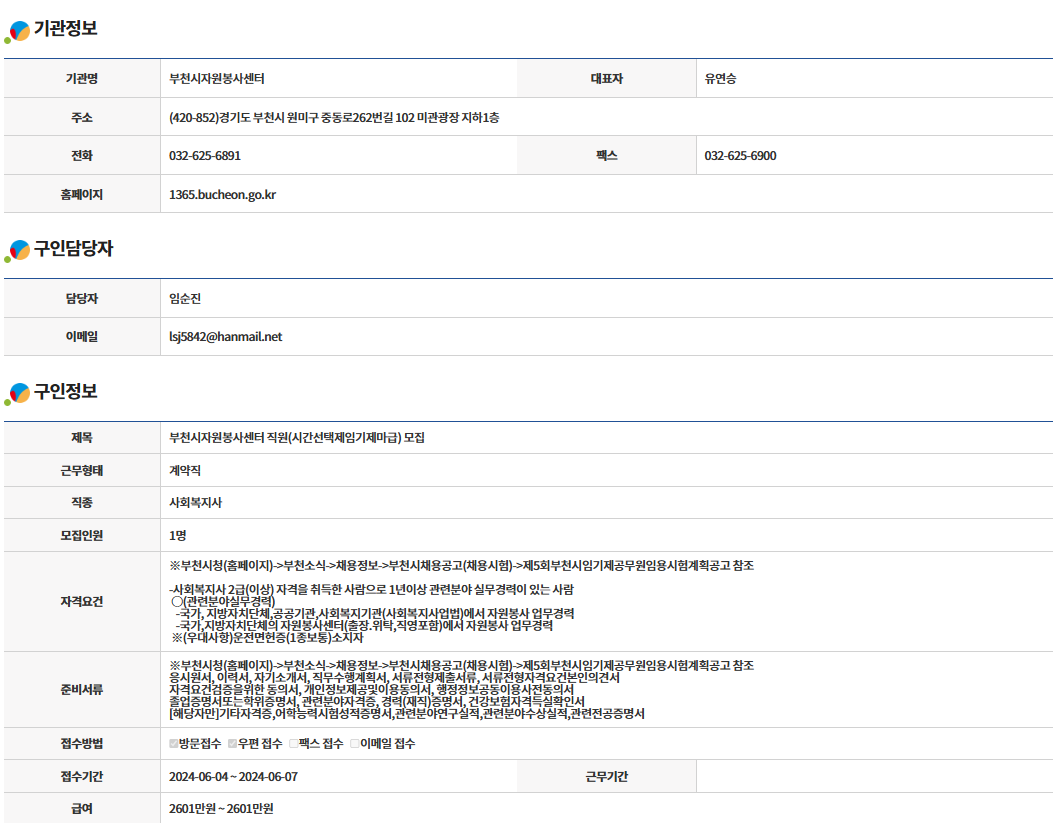Click the 근무형태 label cell
1060x823 pixels.
point(82,470)
